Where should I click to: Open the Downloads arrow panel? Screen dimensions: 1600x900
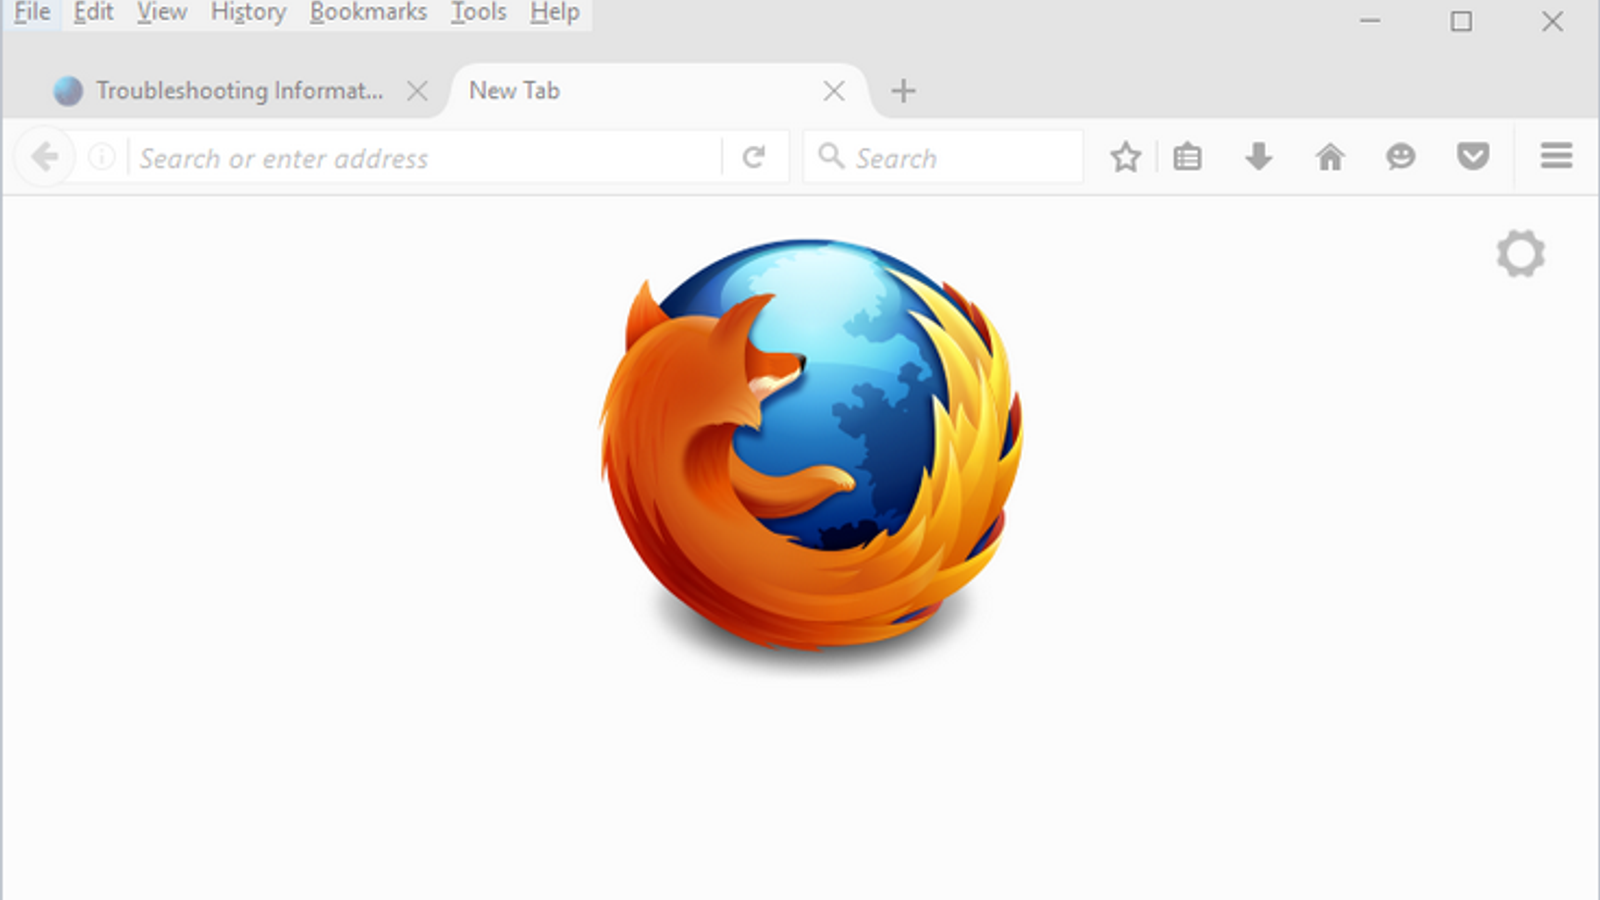(x=1259, y=157)
